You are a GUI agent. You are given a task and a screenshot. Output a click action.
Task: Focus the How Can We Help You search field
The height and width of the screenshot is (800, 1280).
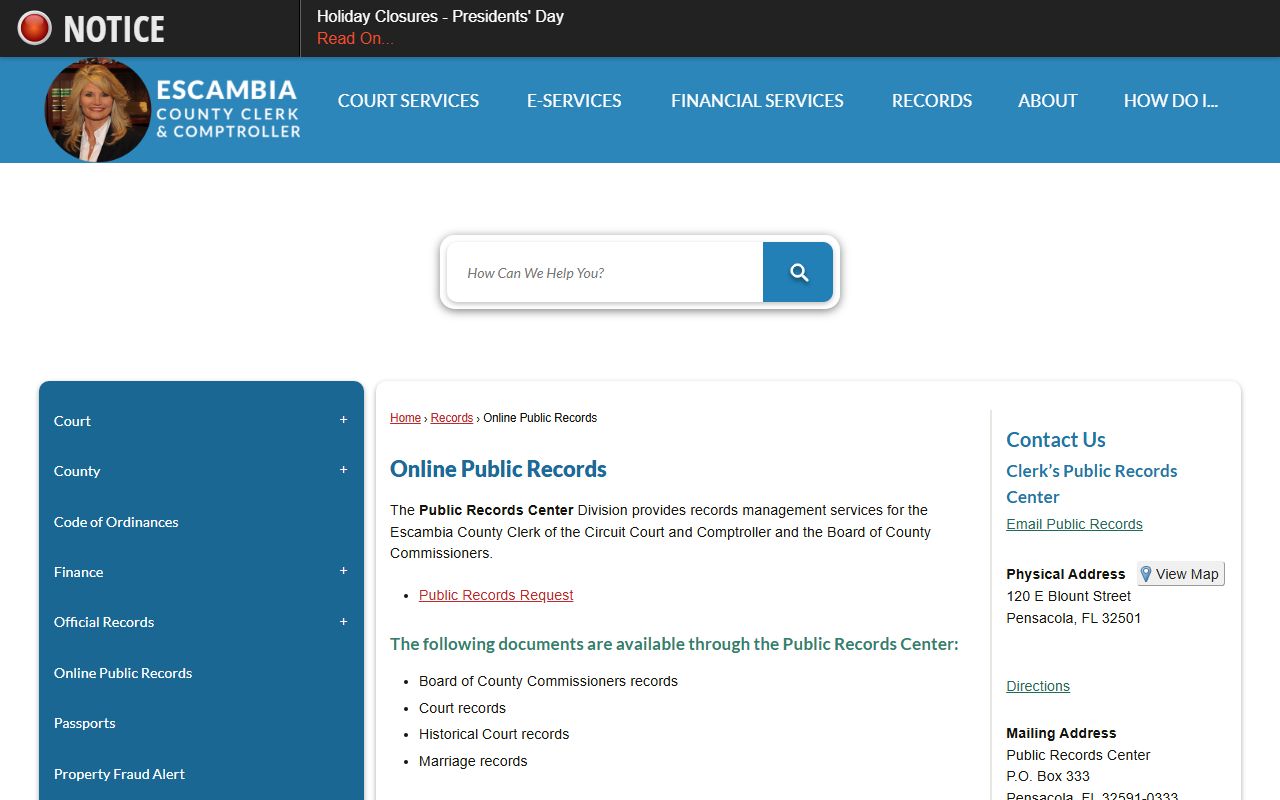605,272
